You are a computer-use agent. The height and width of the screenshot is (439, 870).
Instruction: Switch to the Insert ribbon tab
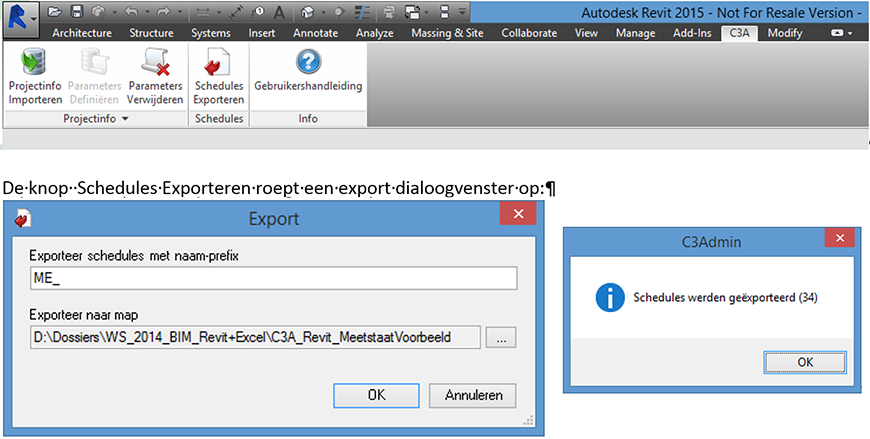tap(261, 33)
